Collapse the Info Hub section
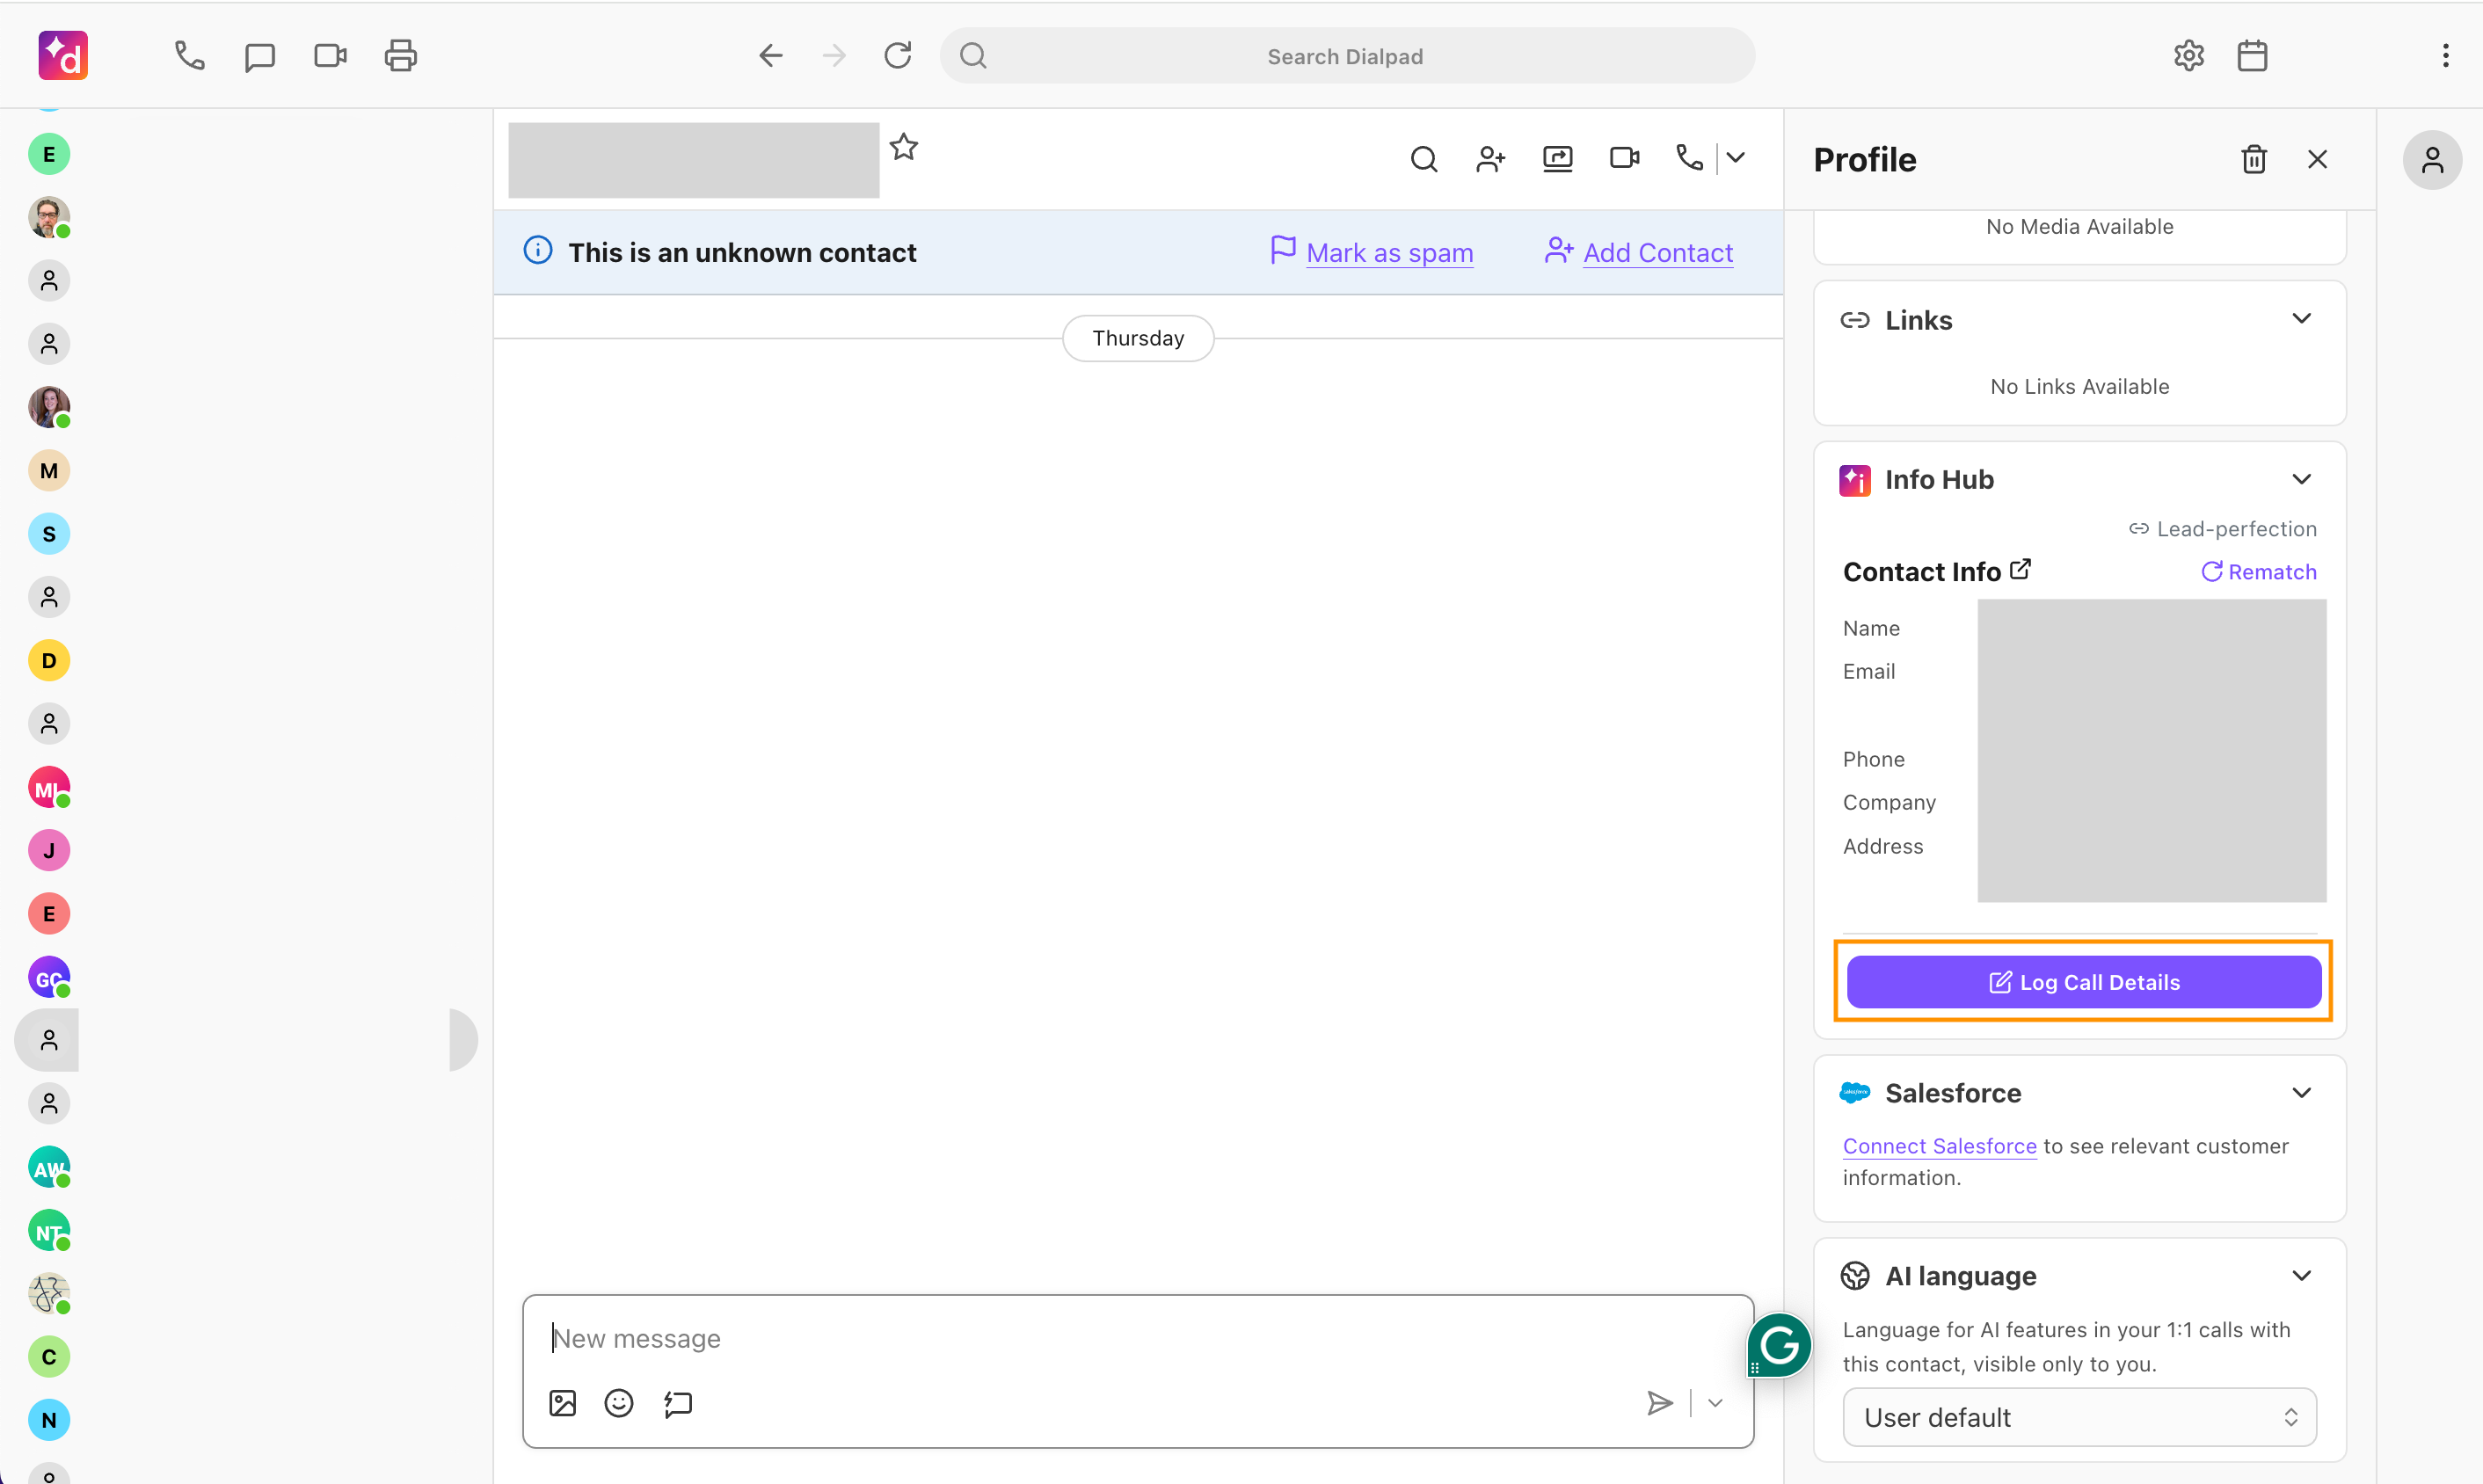The height and width of the screenshot is (1484, 2483). click(2302, 479)
